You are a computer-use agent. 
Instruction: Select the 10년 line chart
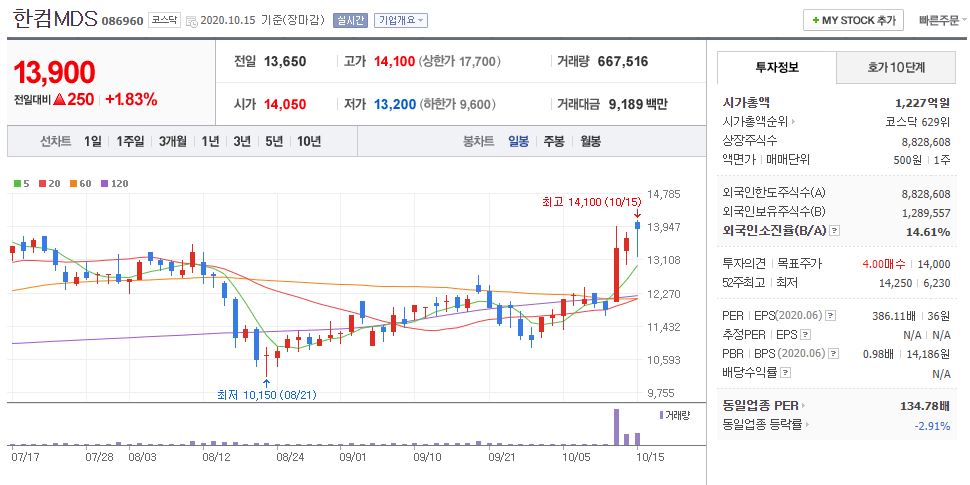click(309, 141)
